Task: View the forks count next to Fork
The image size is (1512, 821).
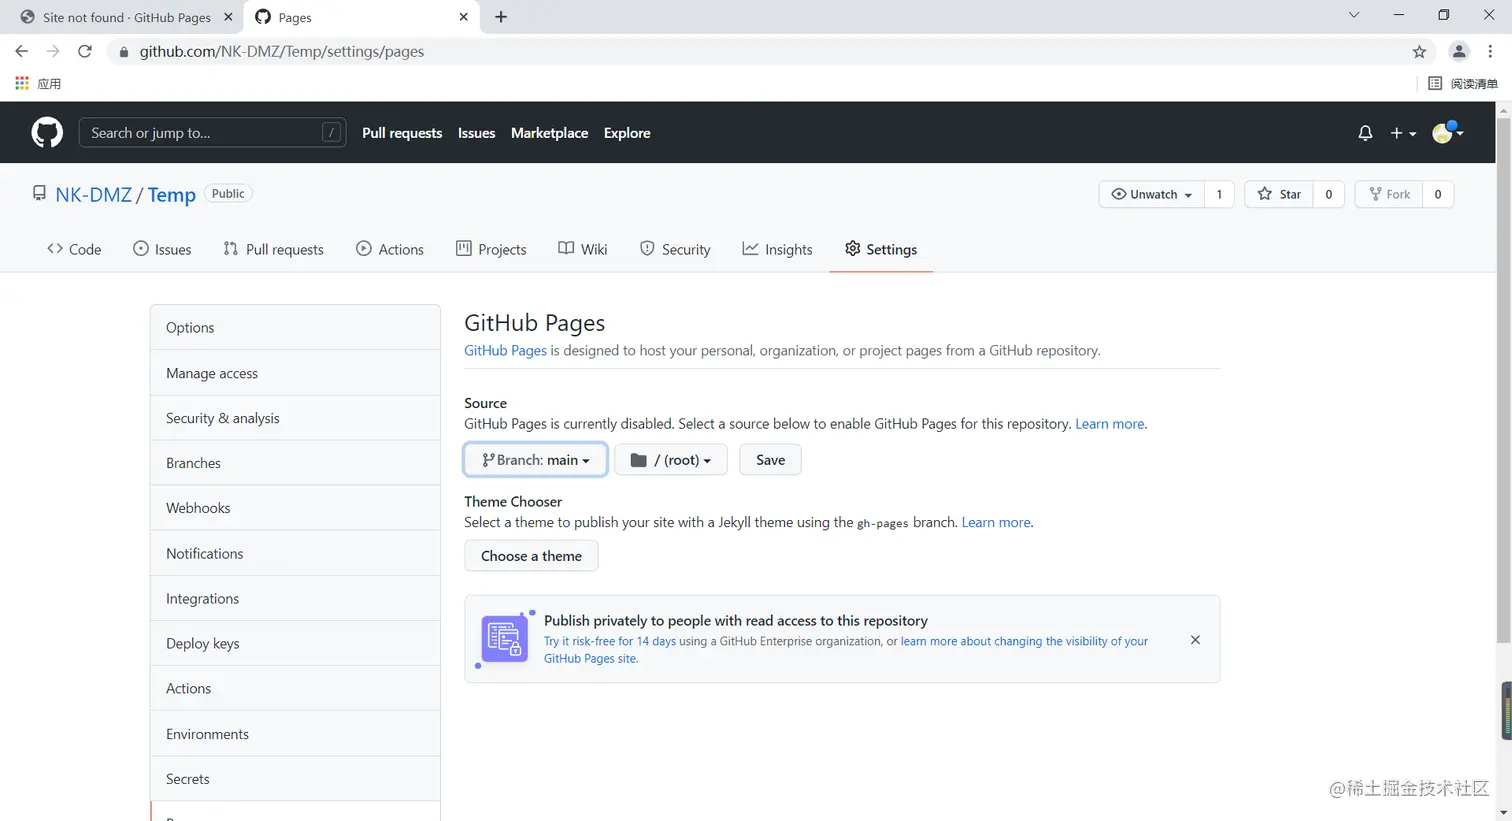Action: click(x=1438, y=194)
